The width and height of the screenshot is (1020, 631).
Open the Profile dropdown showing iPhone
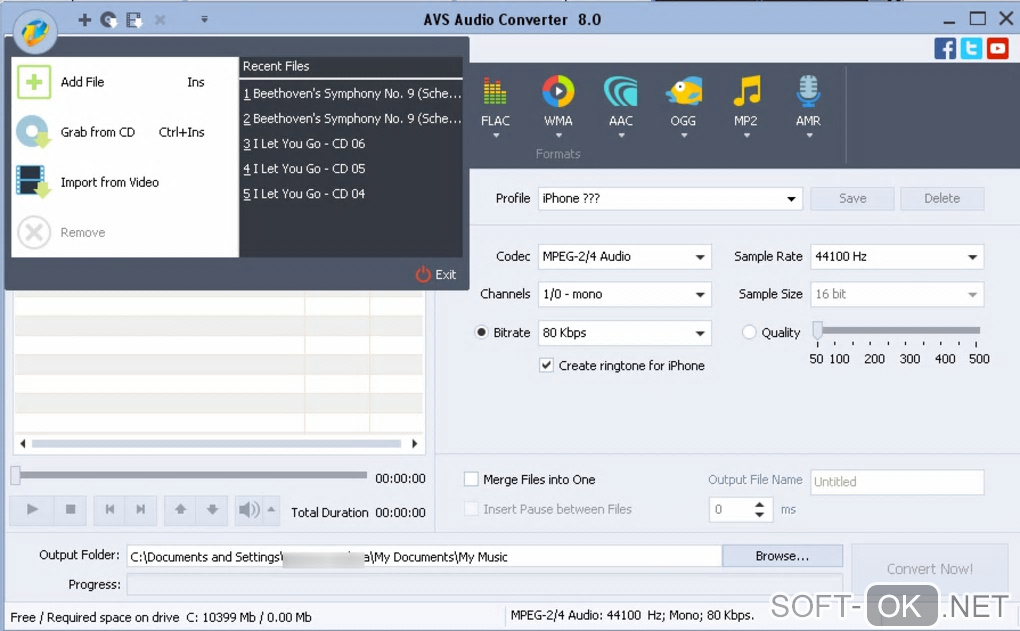point(670,198)
